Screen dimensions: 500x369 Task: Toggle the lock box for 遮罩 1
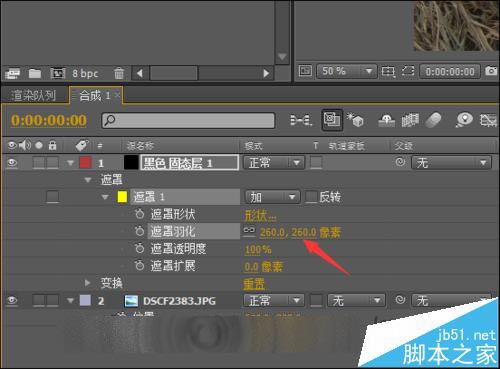tap(53, 197)
